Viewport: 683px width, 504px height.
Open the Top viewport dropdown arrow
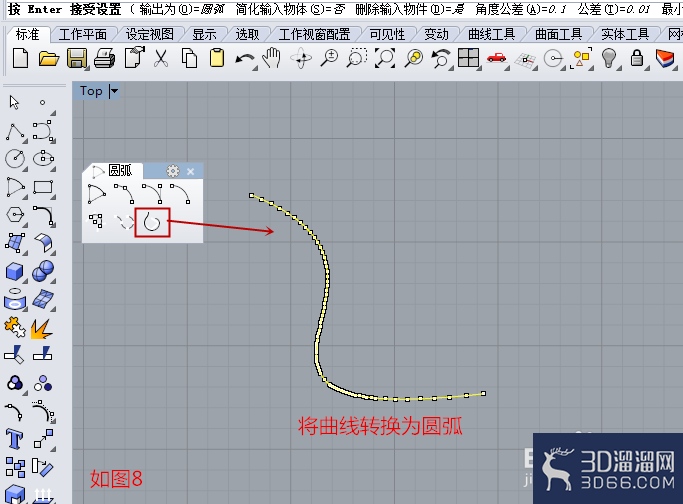(114, 91)
